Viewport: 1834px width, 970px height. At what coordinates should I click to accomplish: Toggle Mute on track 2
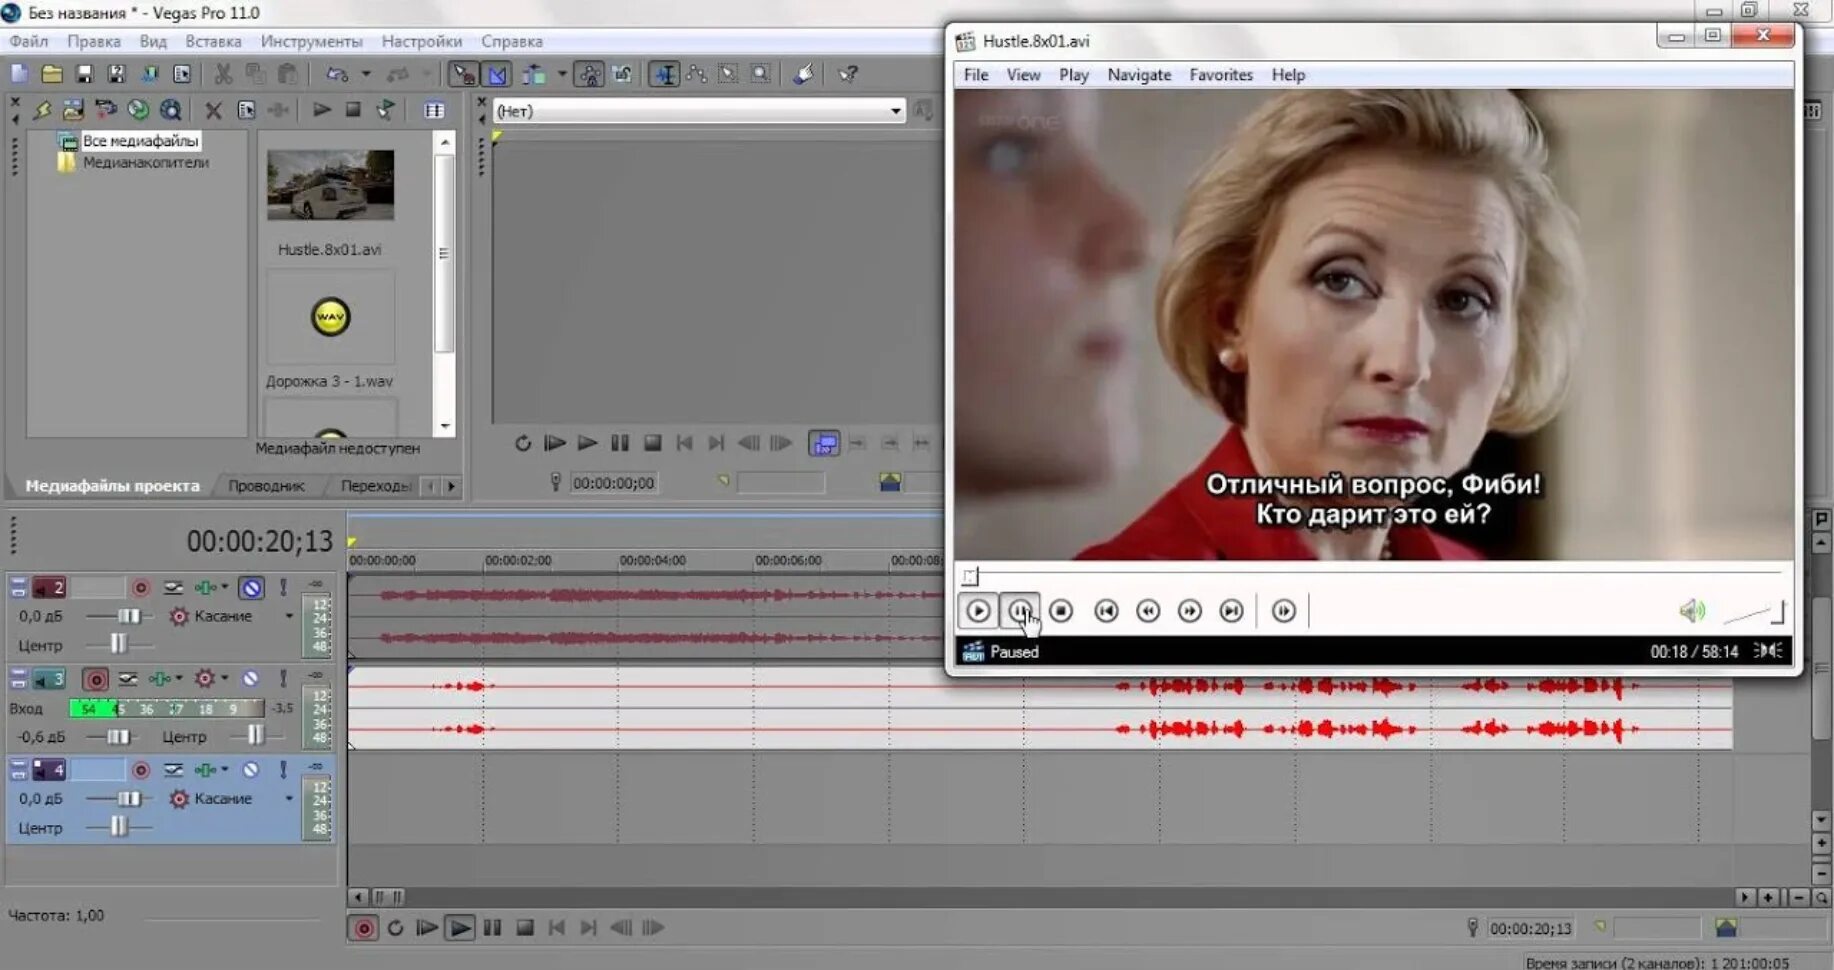251,588
